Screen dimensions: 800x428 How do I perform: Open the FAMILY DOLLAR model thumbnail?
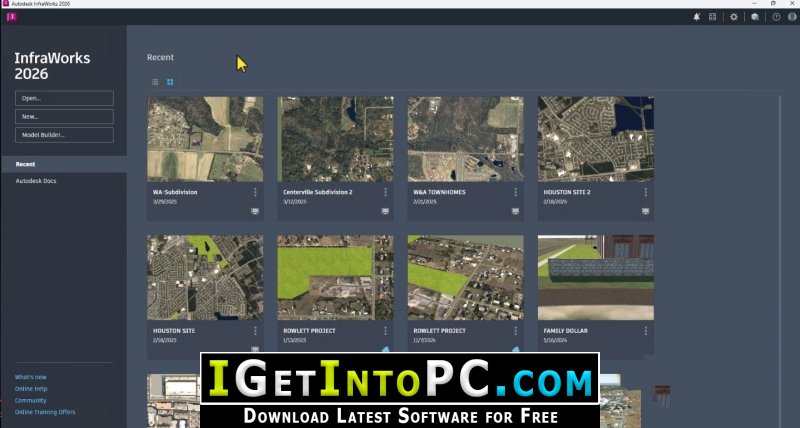point(596,278)
